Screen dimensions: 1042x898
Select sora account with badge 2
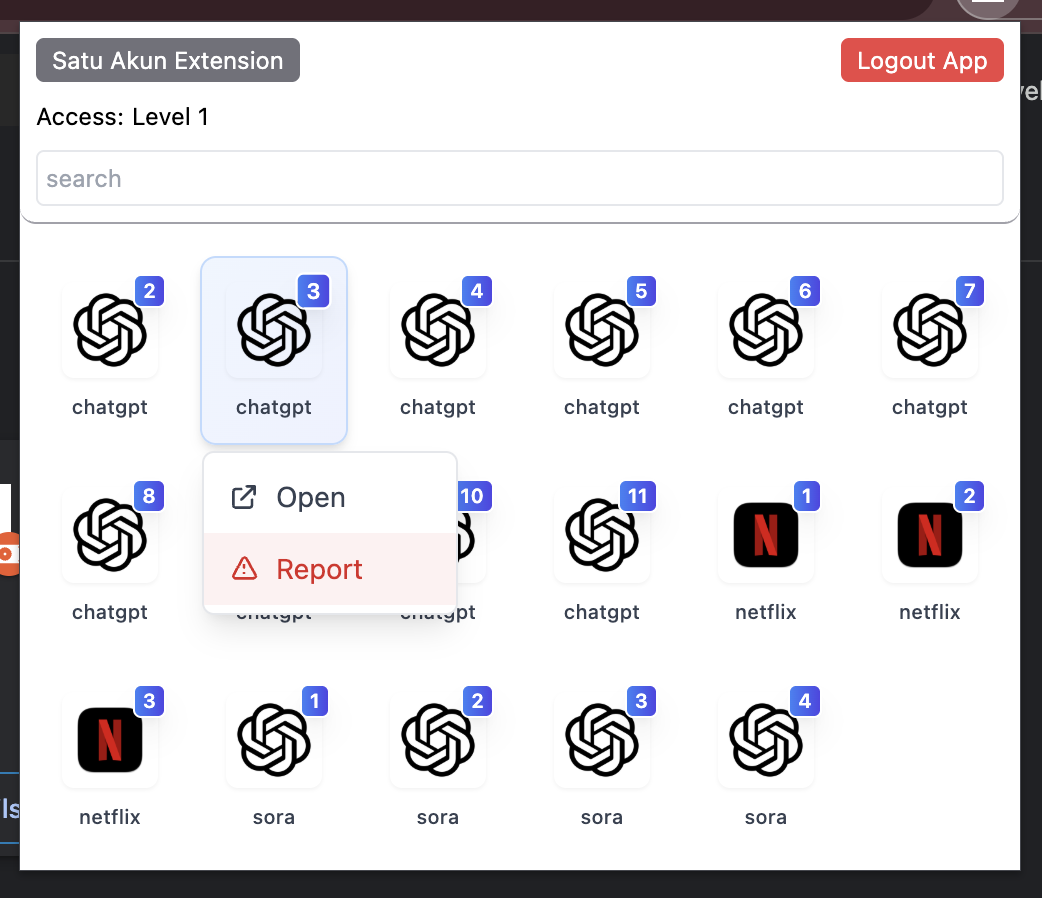click(438, 739)
